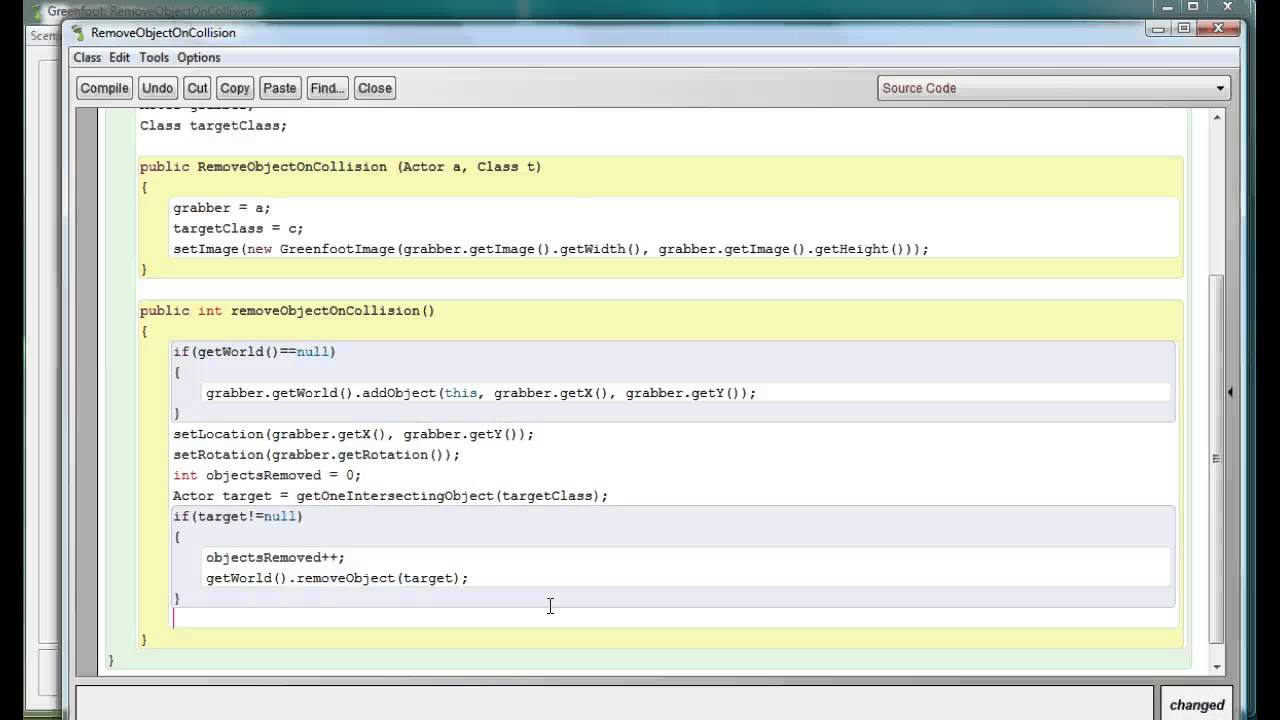1280x720 pixels.
Task: Click the 'if(getWorld()==null)' line
Action: tap(254, 352)
